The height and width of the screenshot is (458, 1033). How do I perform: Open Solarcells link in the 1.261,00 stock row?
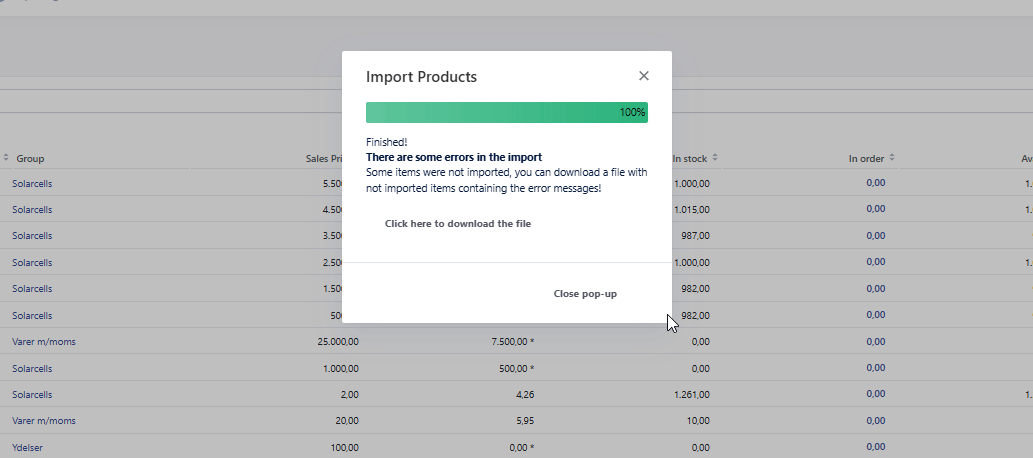(x=32, y=395)
